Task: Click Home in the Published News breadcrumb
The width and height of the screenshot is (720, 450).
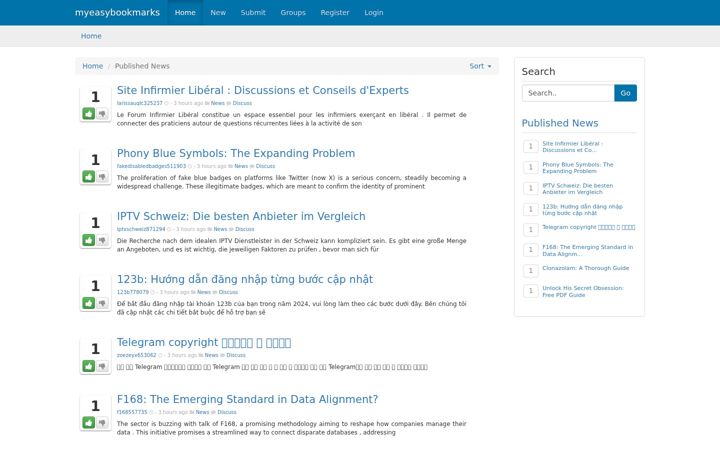Action: (x=93, y=66)
